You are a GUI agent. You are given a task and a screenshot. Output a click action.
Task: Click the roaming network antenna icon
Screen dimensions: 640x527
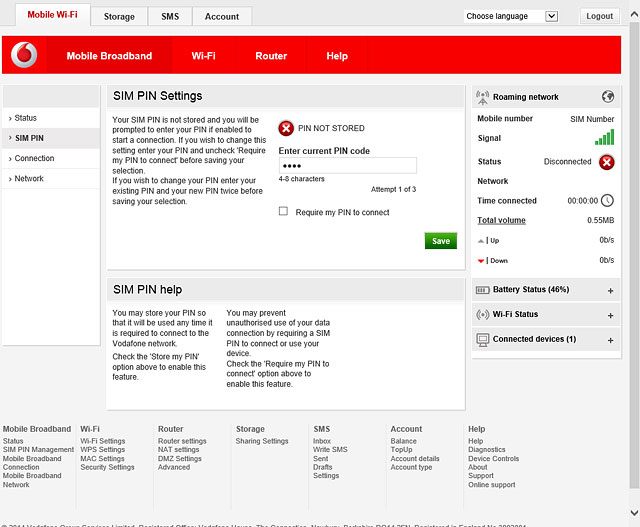pos(482,97)
